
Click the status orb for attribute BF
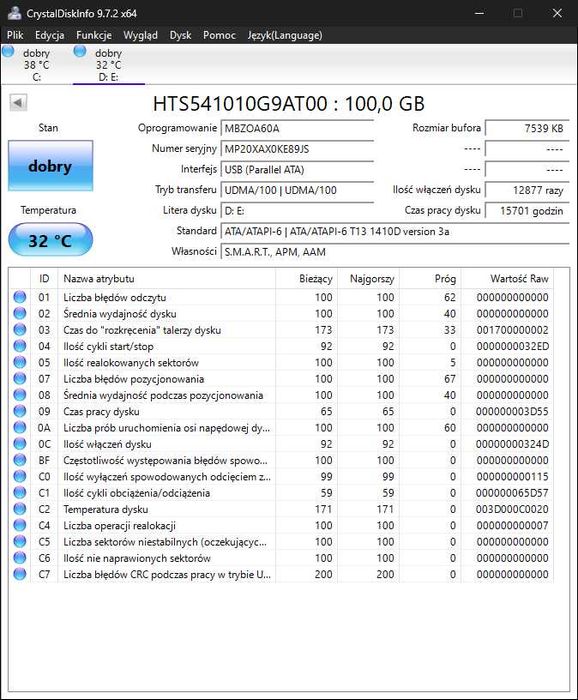20,460
